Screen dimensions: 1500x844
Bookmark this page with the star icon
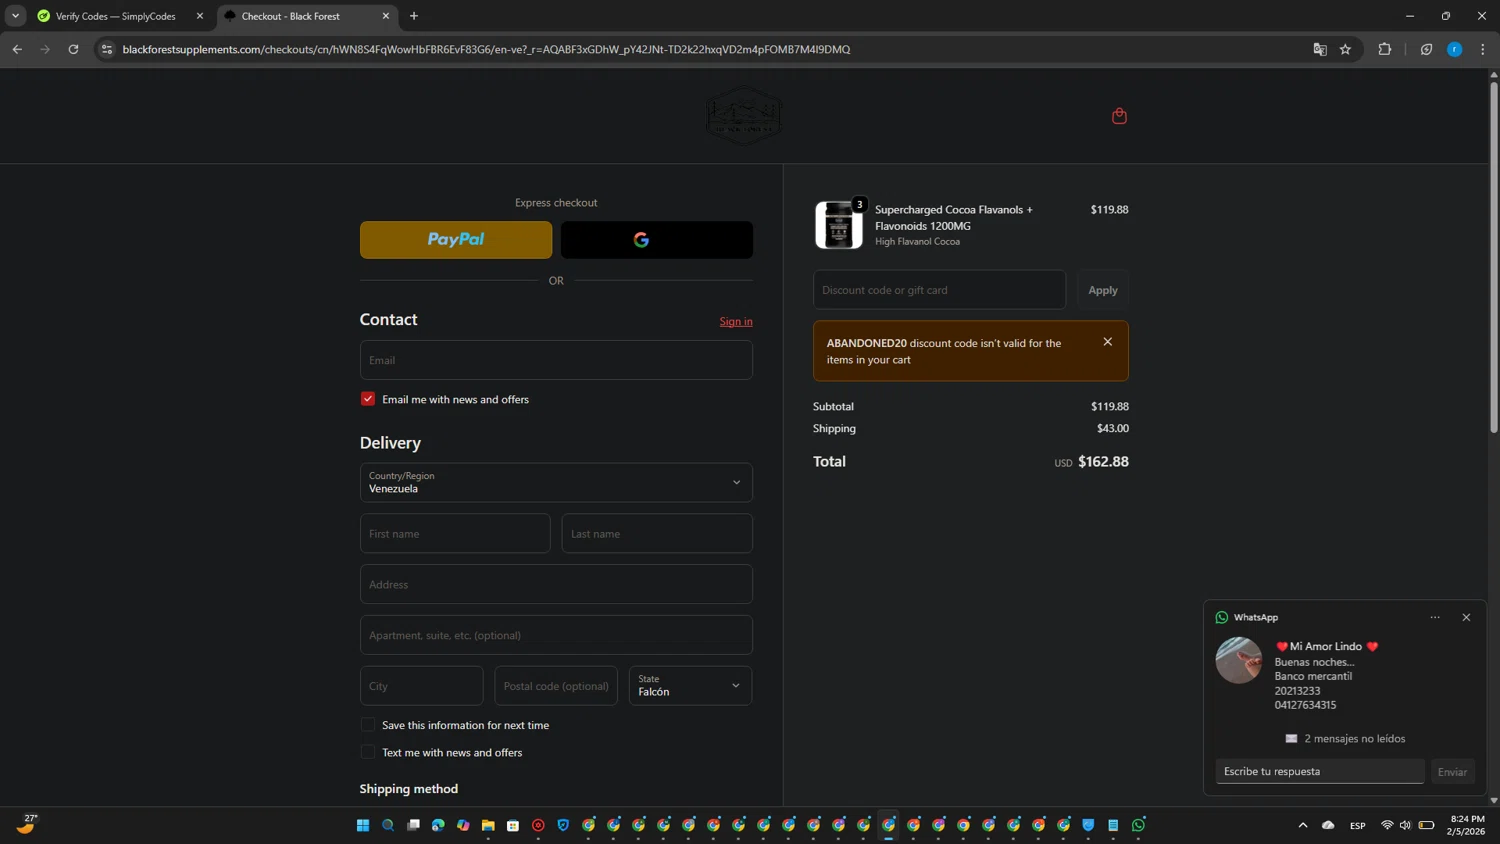[1346, 49]
